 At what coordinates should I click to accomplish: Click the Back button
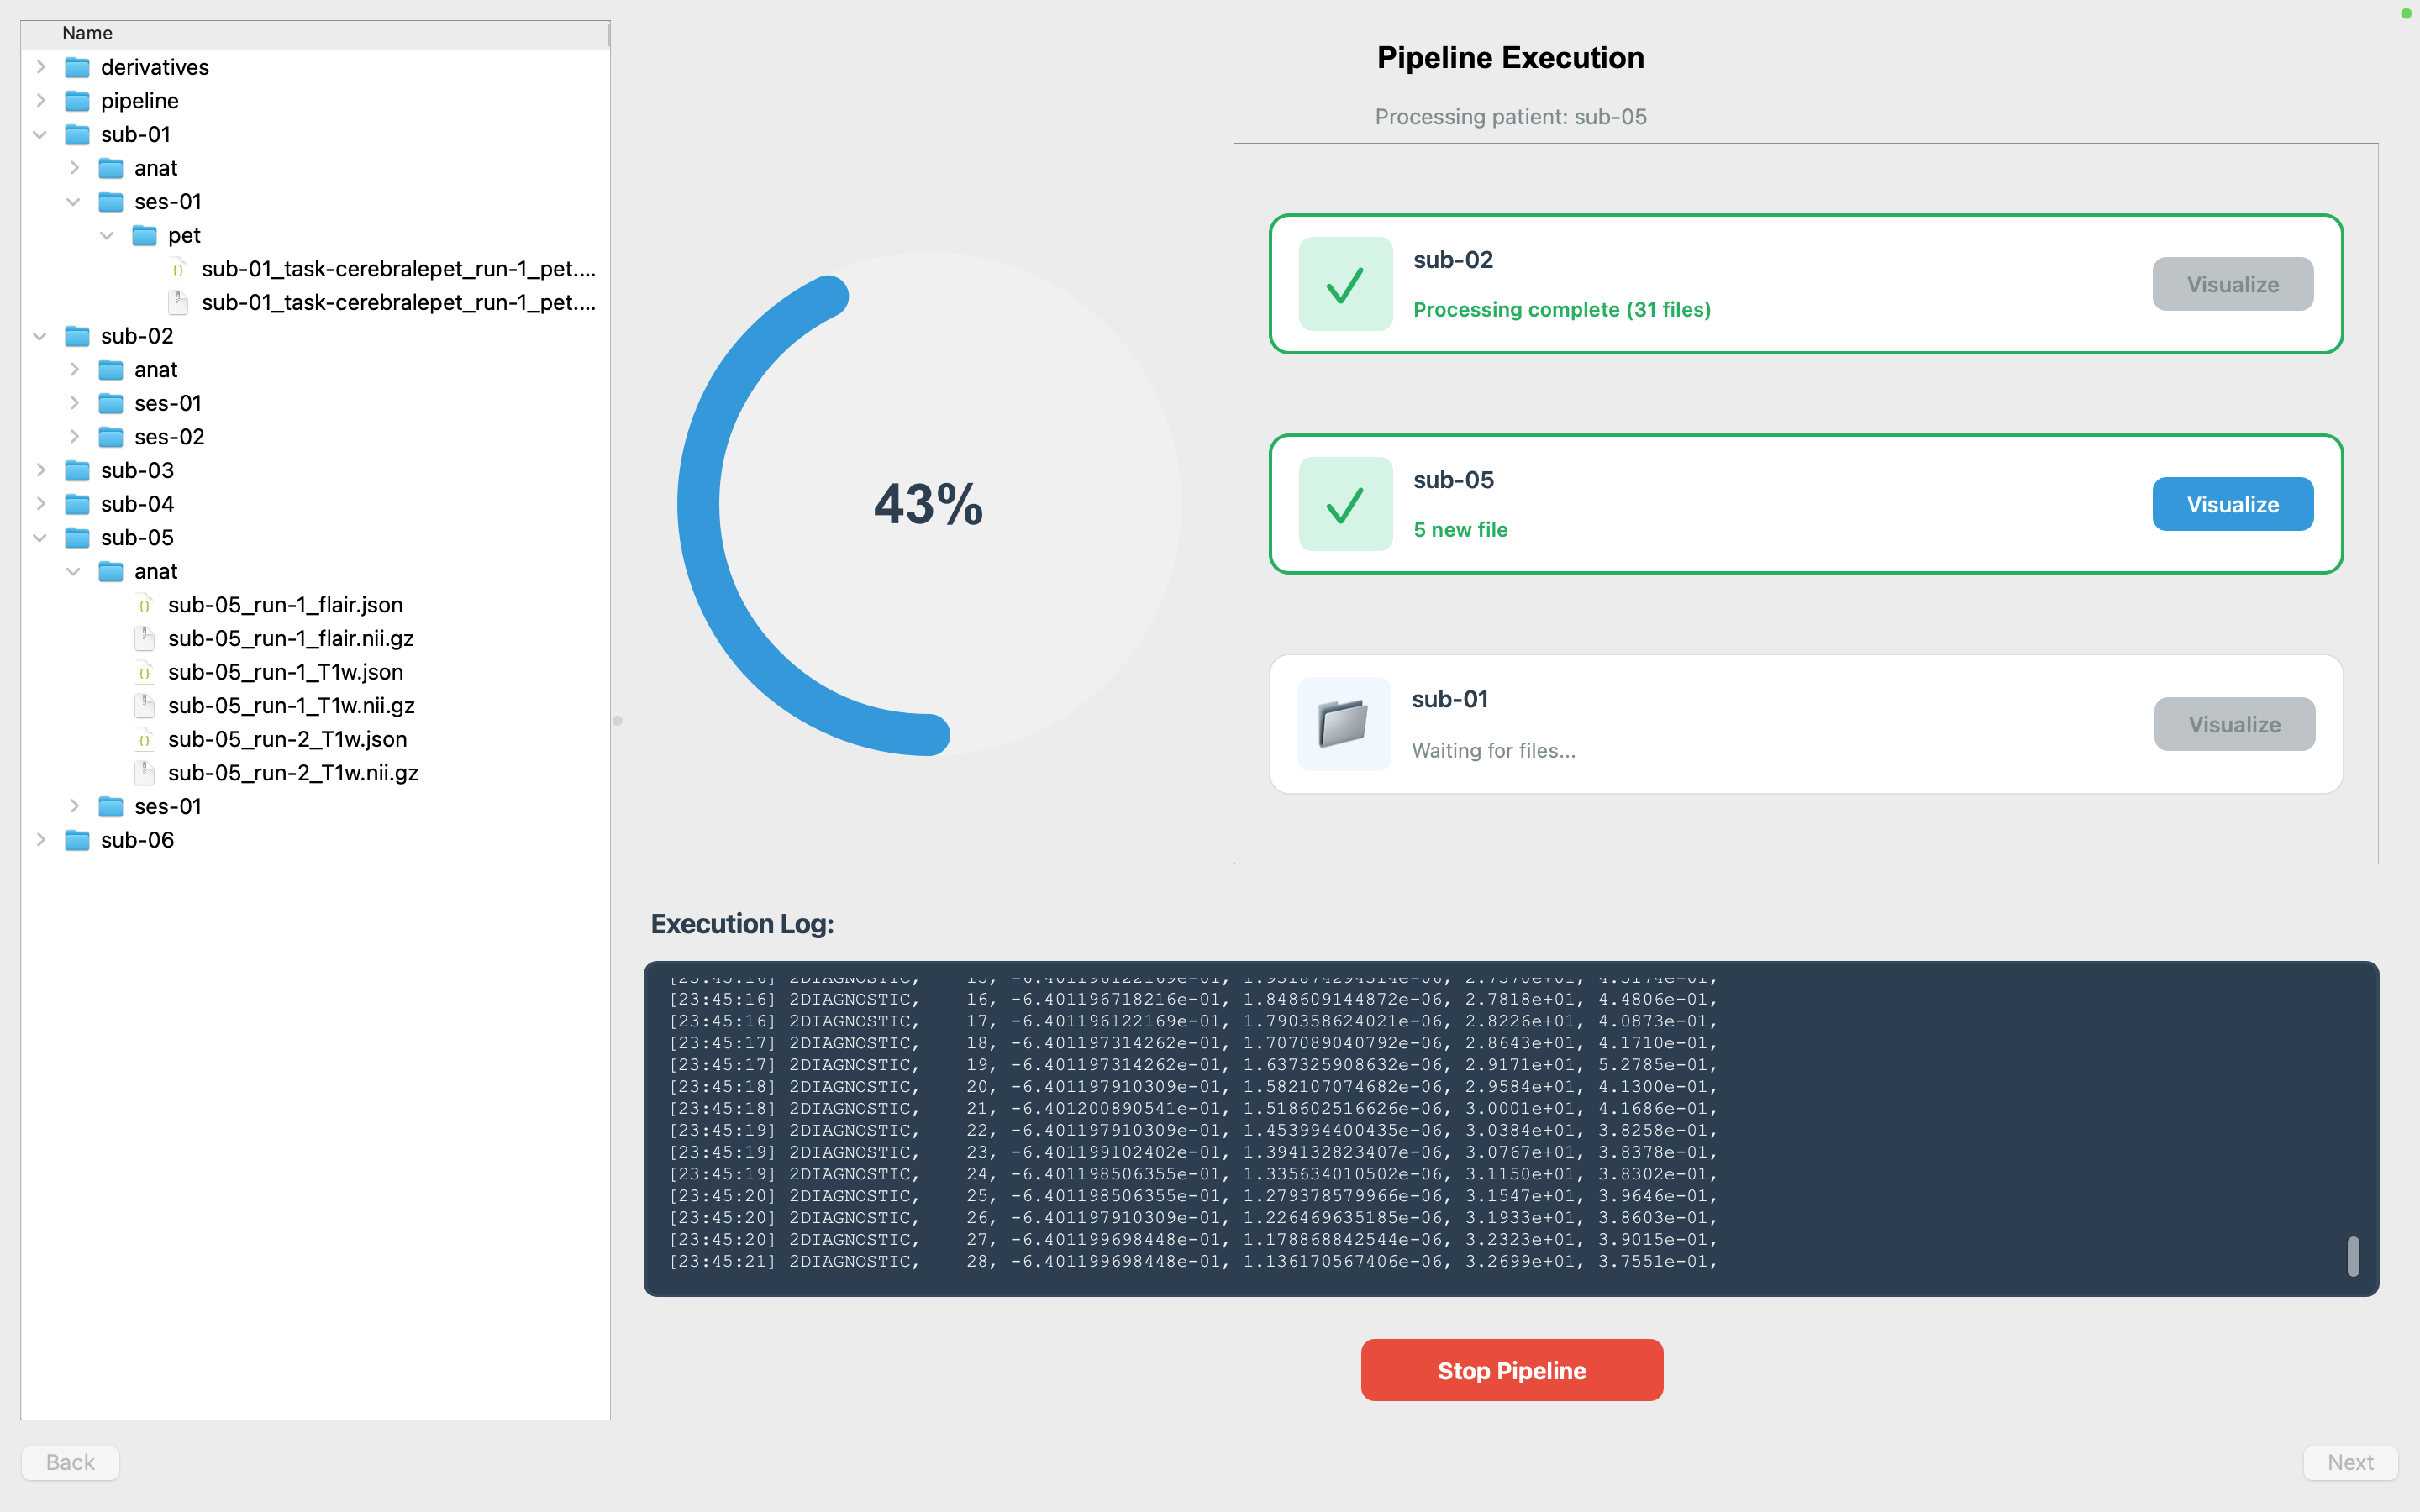(70, 1462)
